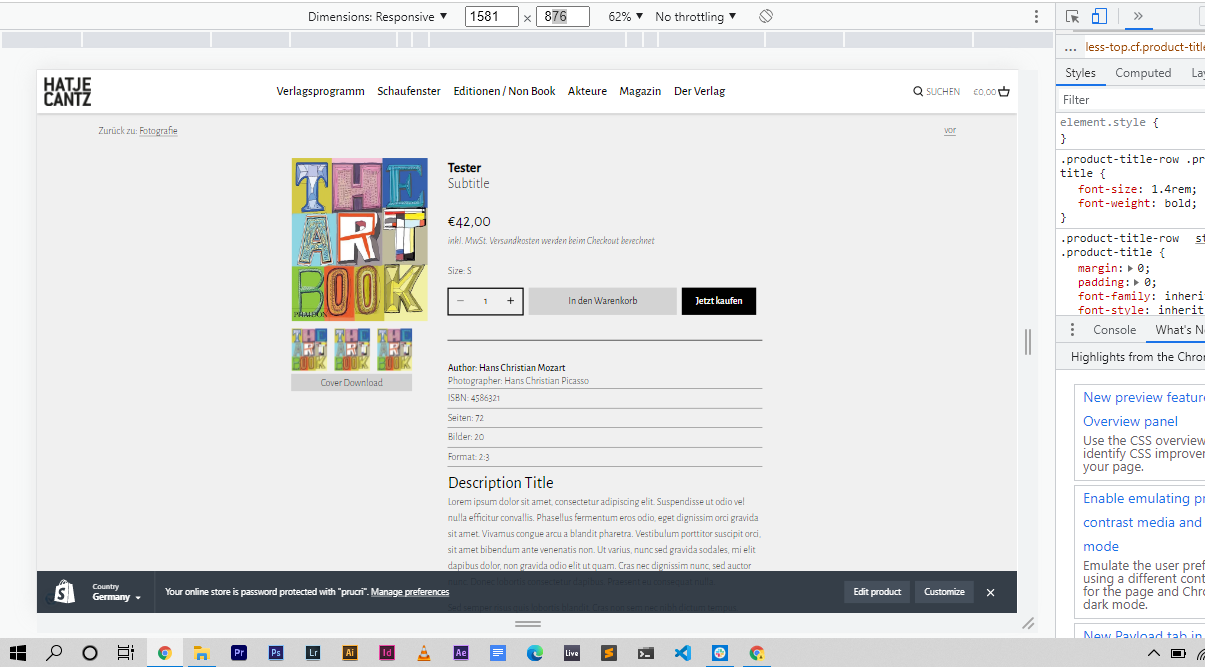Screen dimensions: 1205x667
Task: Open Visual Studio Code from taskbar
Action: pos(682,653)
